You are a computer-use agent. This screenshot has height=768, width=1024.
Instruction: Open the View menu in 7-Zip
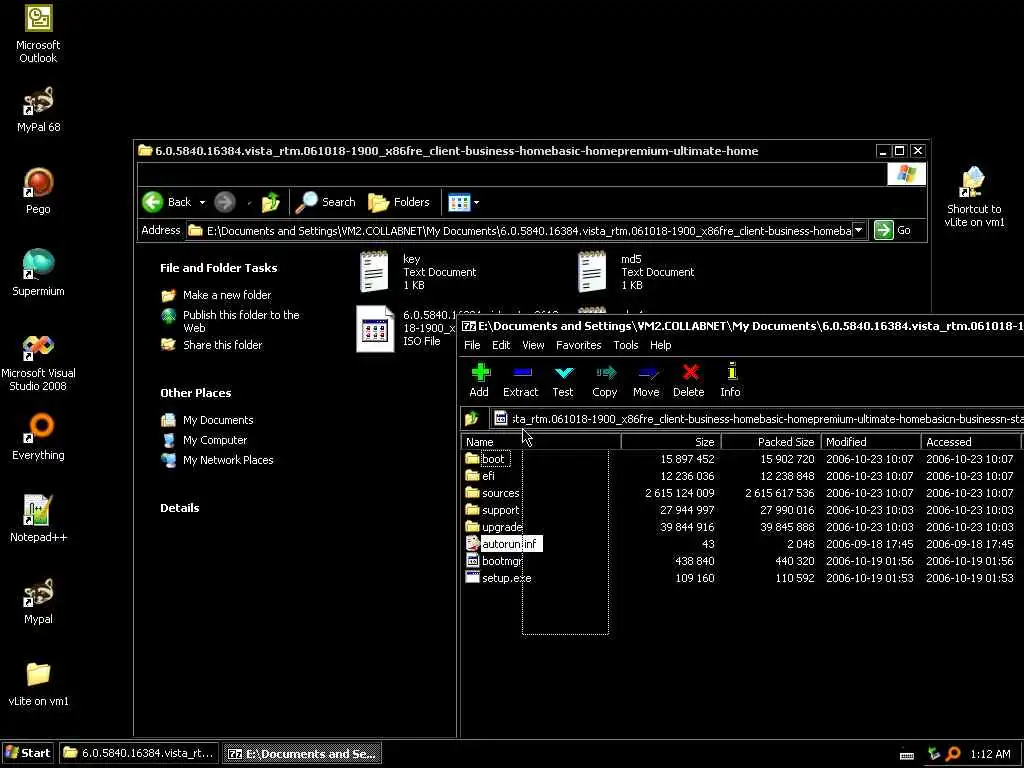tap(533, 345)
